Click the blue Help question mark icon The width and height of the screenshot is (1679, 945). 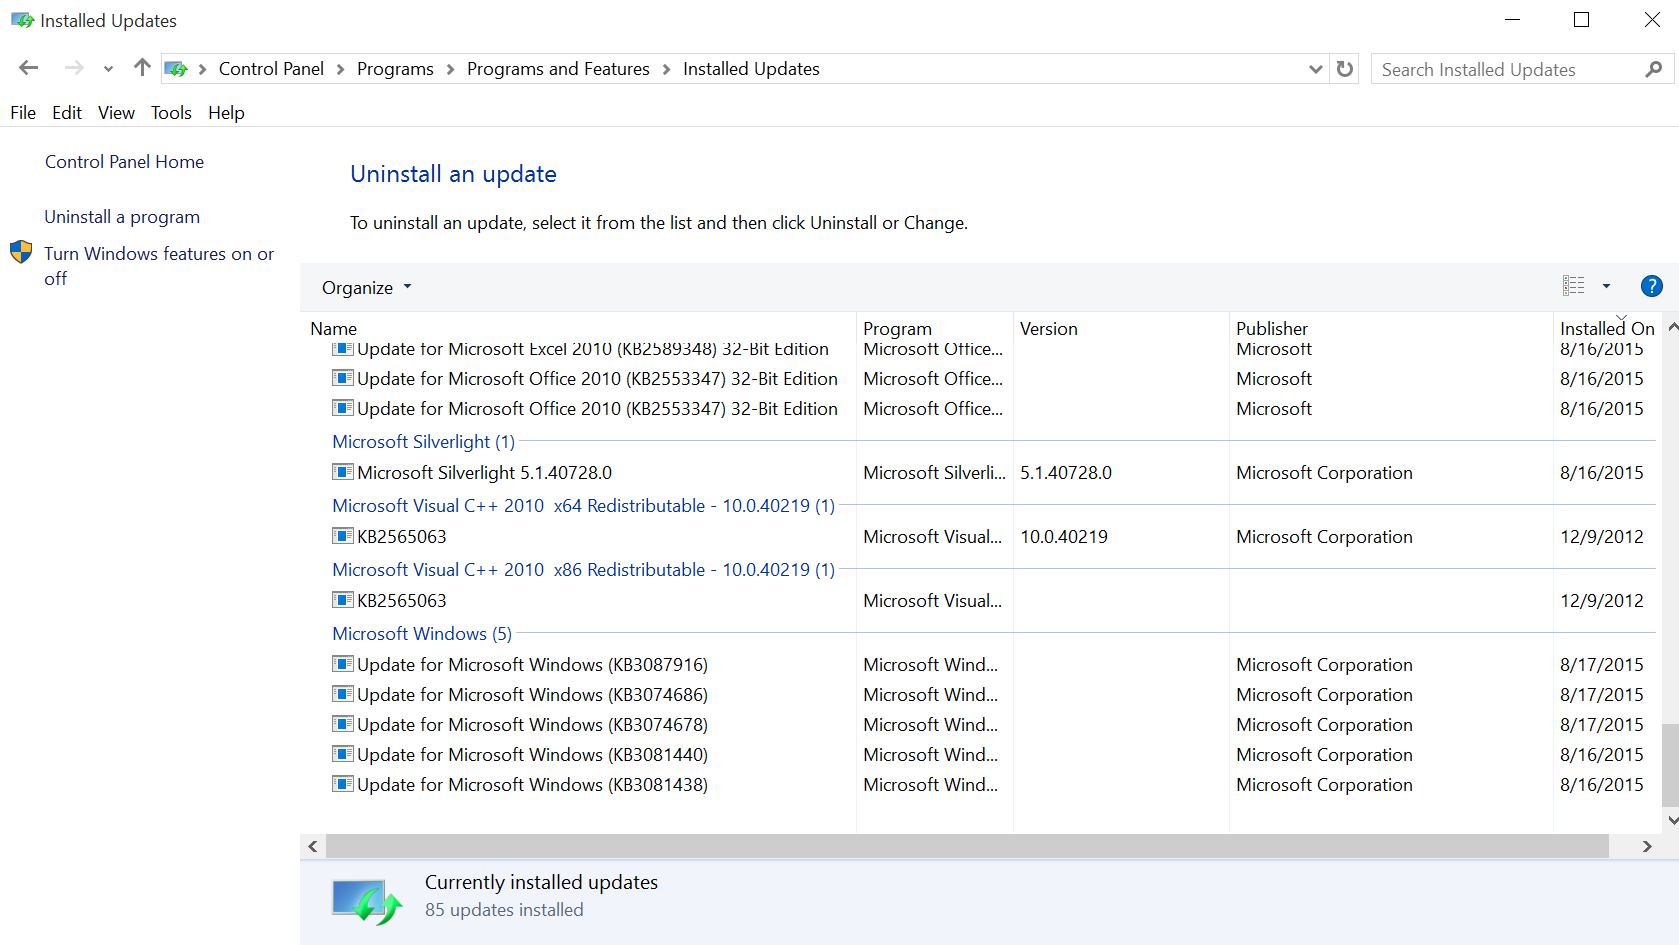click(1652, 286)
